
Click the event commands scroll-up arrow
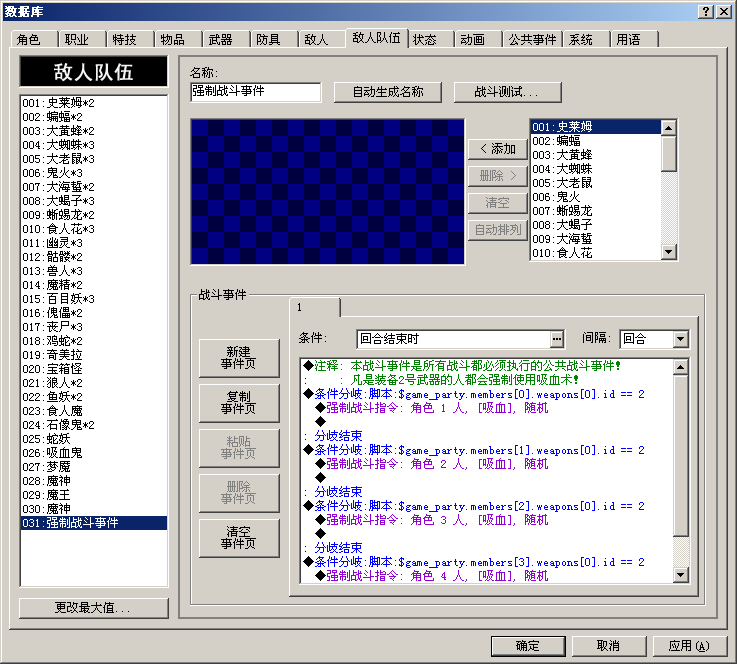pyautogui.click(x=681, y=367)
